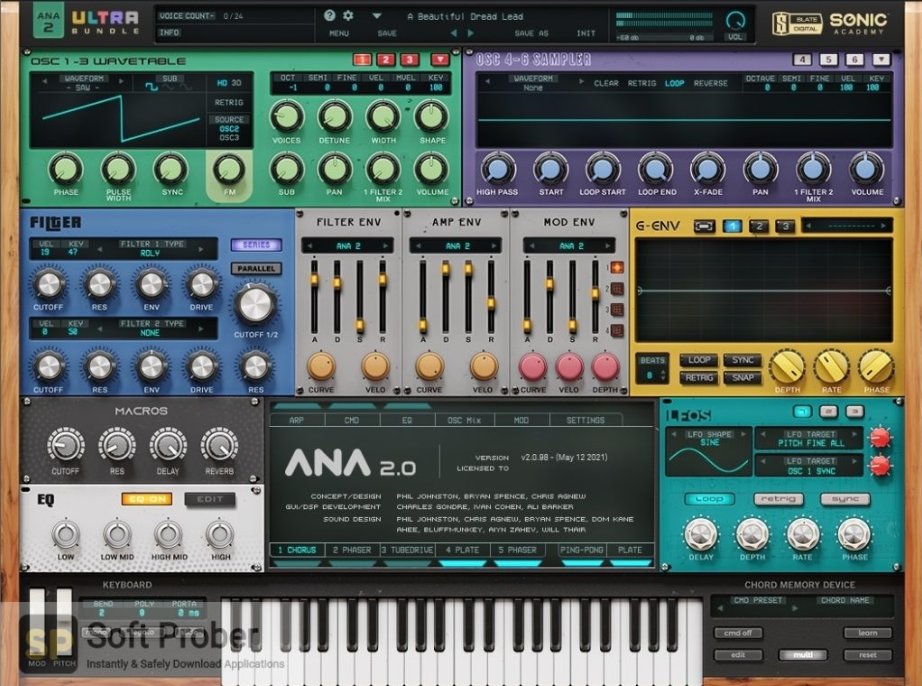Open the ARP tab

coord(296,420)
